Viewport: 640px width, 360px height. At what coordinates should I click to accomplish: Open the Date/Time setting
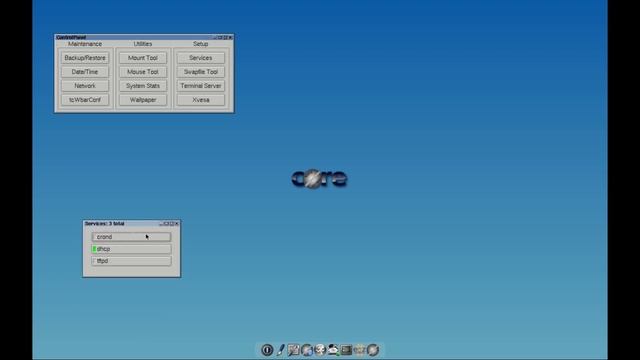coord(85,72)
